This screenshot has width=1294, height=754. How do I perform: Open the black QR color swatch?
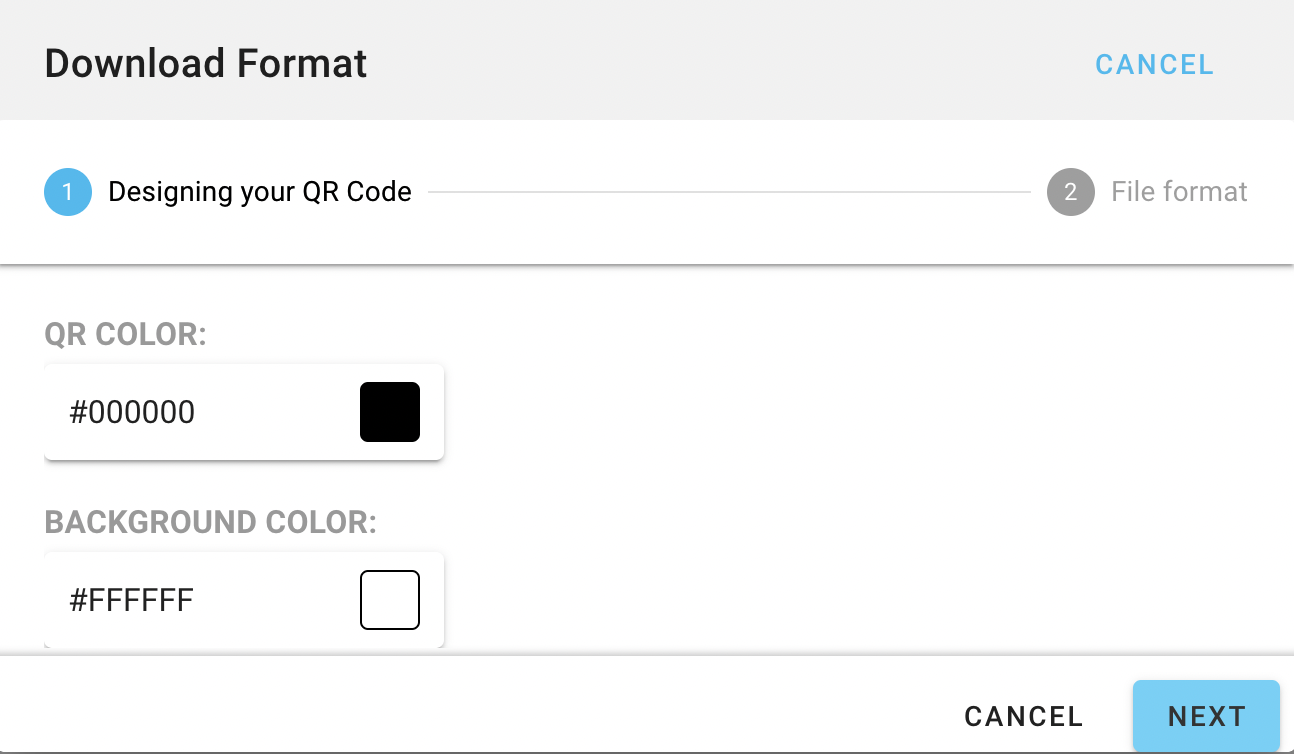click(x=390, y=412)
